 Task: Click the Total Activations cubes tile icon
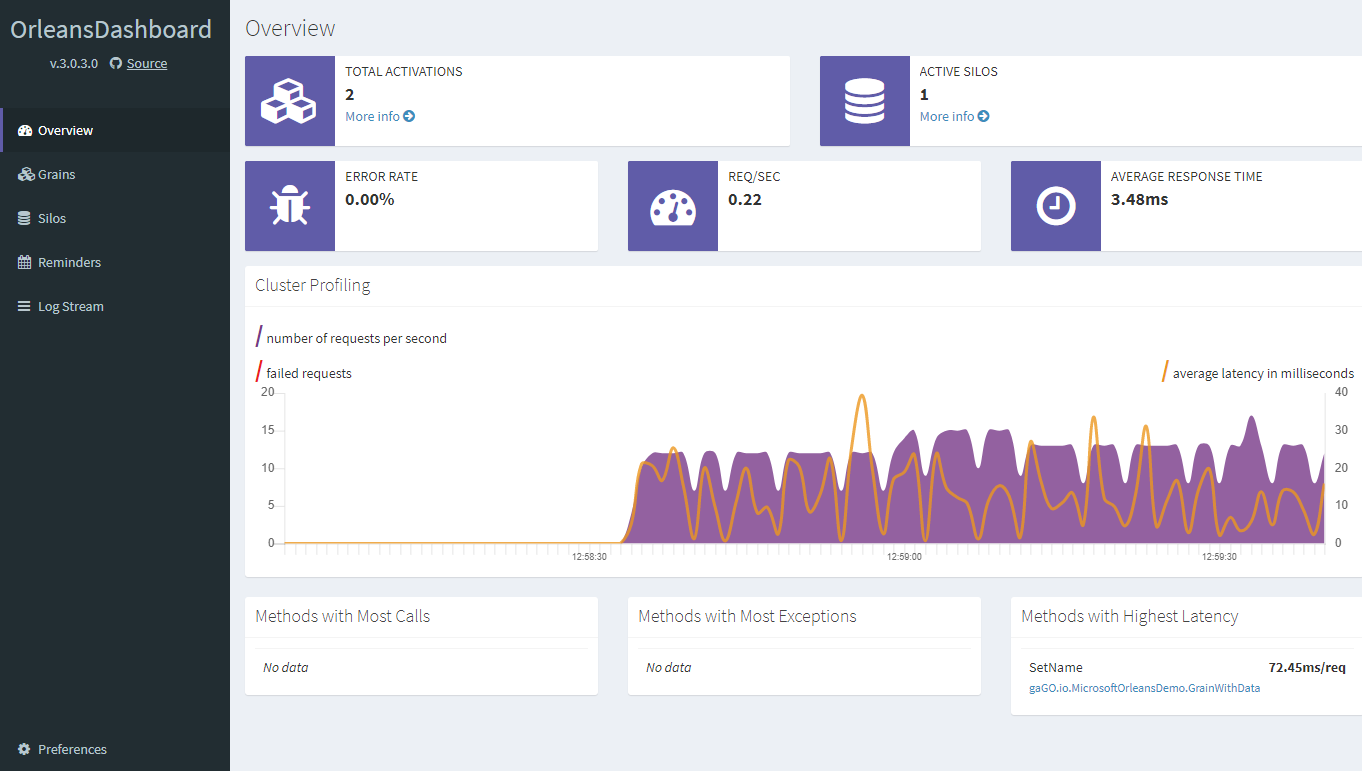(x=289, y=101)
